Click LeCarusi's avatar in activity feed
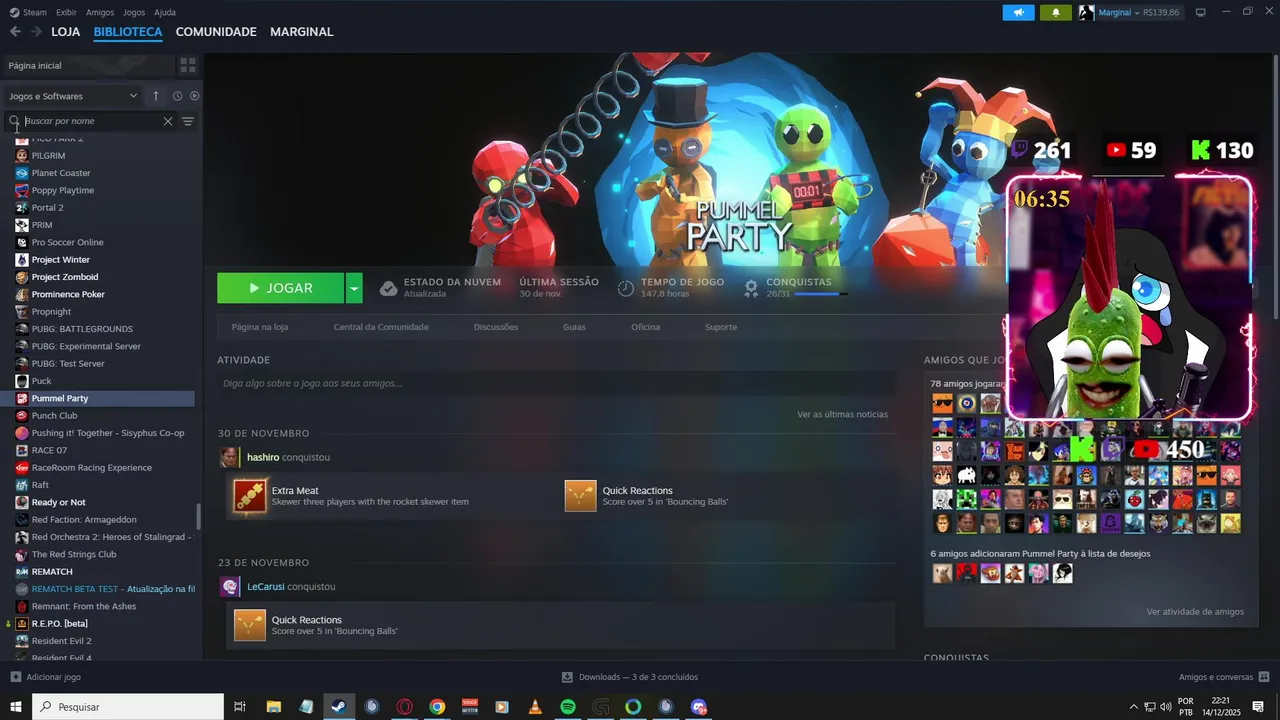Screen dimensions: 1280x720 pyautogui.click(x=230, y=586)
